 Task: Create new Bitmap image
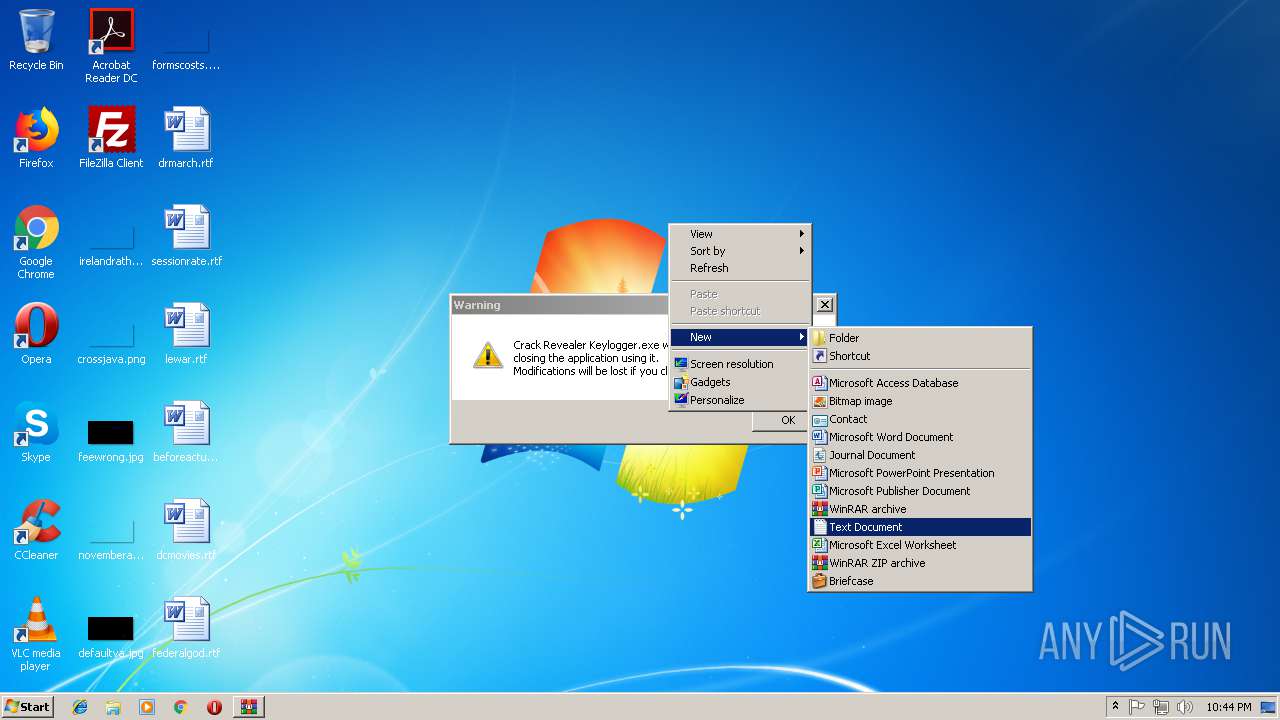point(920,401)
